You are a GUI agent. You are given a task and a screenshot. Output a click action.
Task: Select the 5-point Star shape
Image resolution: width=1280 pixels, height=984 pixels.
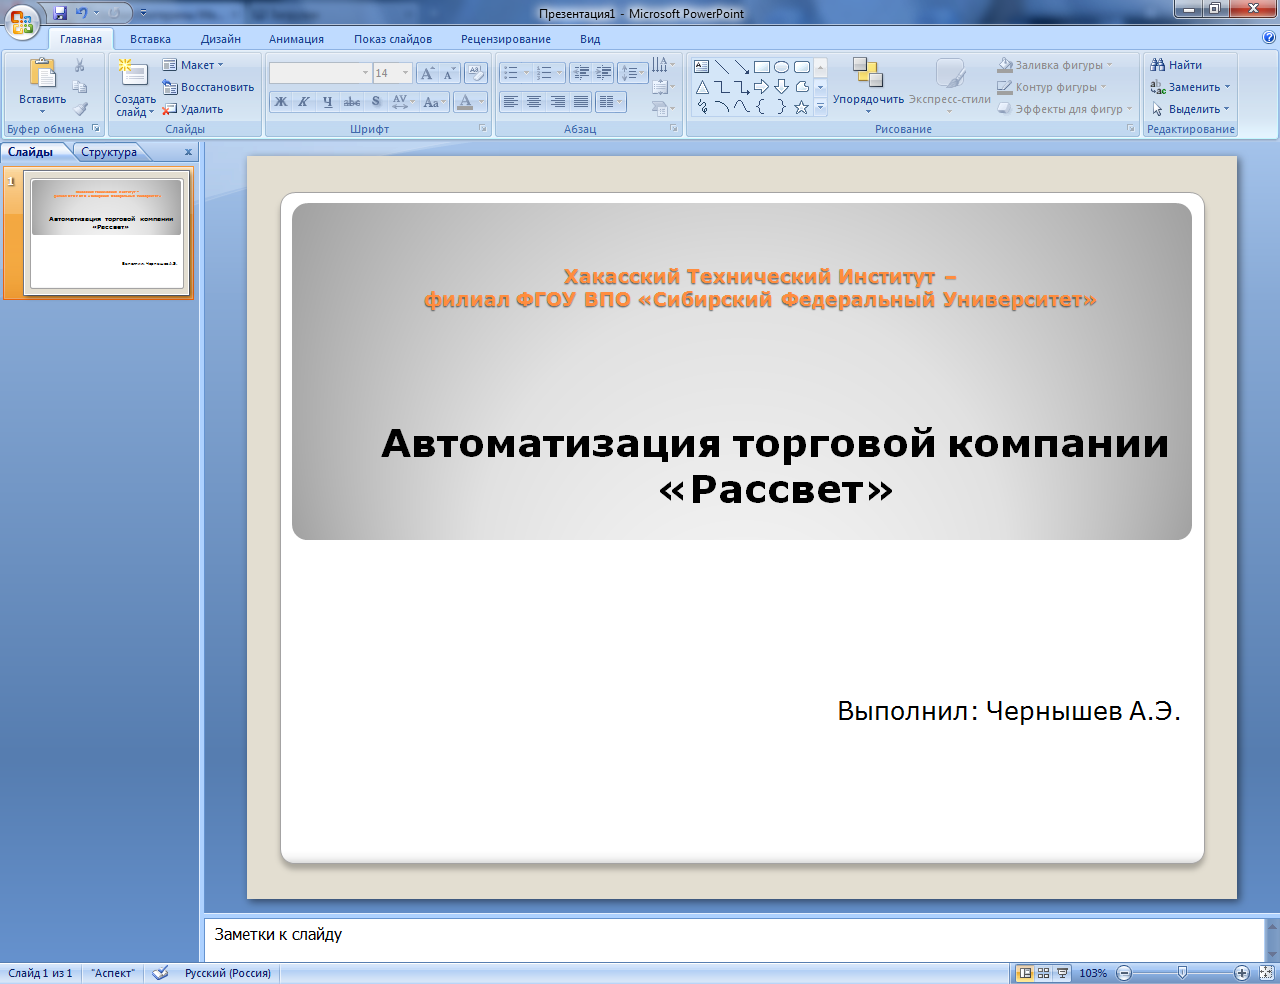(802, 107)
